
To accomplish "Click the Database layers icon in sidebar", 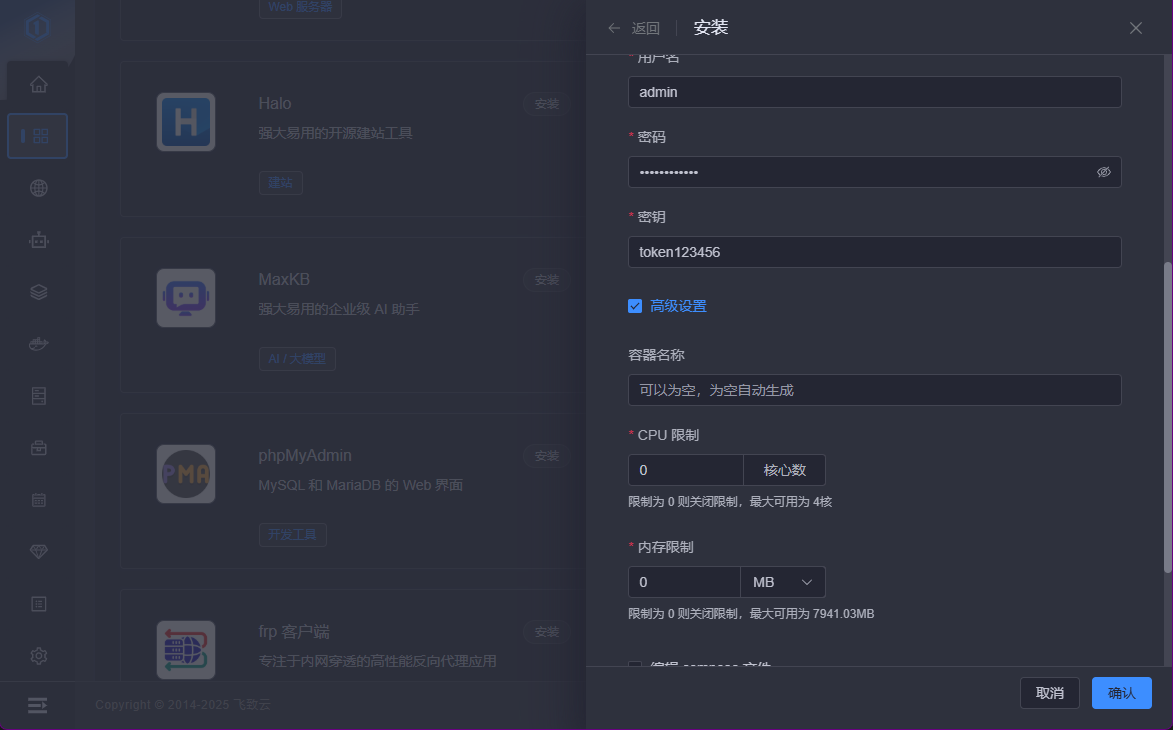I will coord(38,291).
